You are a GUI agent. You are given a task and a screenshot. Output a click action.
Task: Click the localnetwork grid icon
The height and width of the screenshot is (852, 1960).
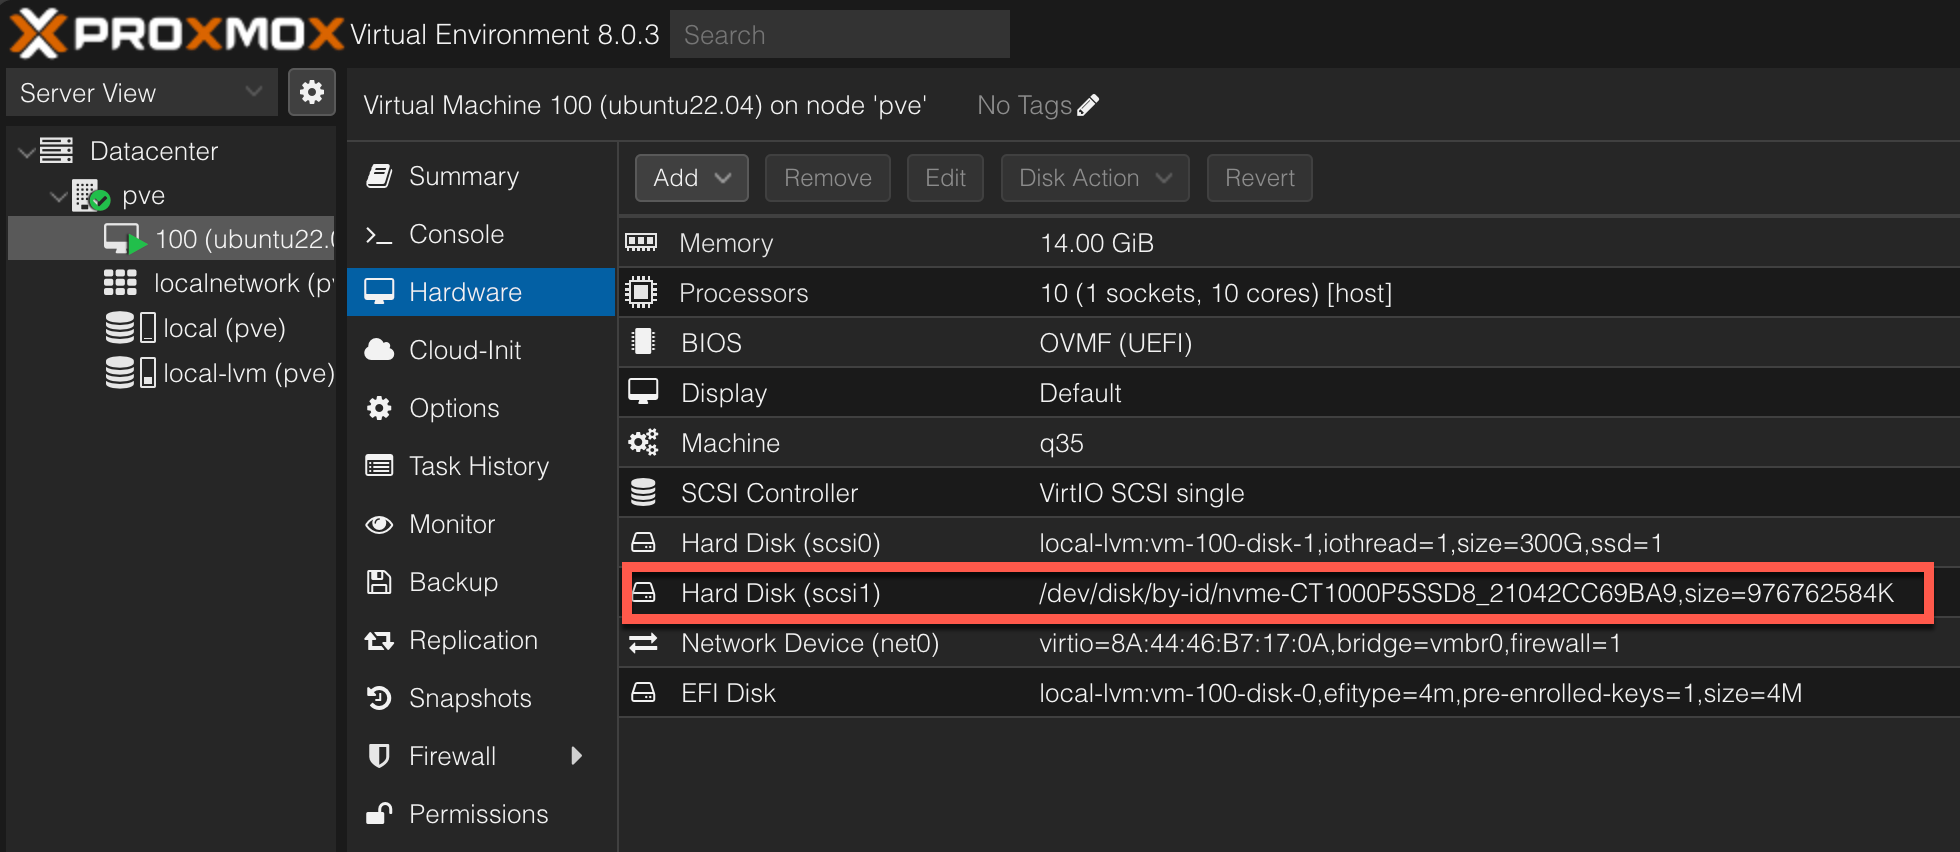tap(120, 283)
